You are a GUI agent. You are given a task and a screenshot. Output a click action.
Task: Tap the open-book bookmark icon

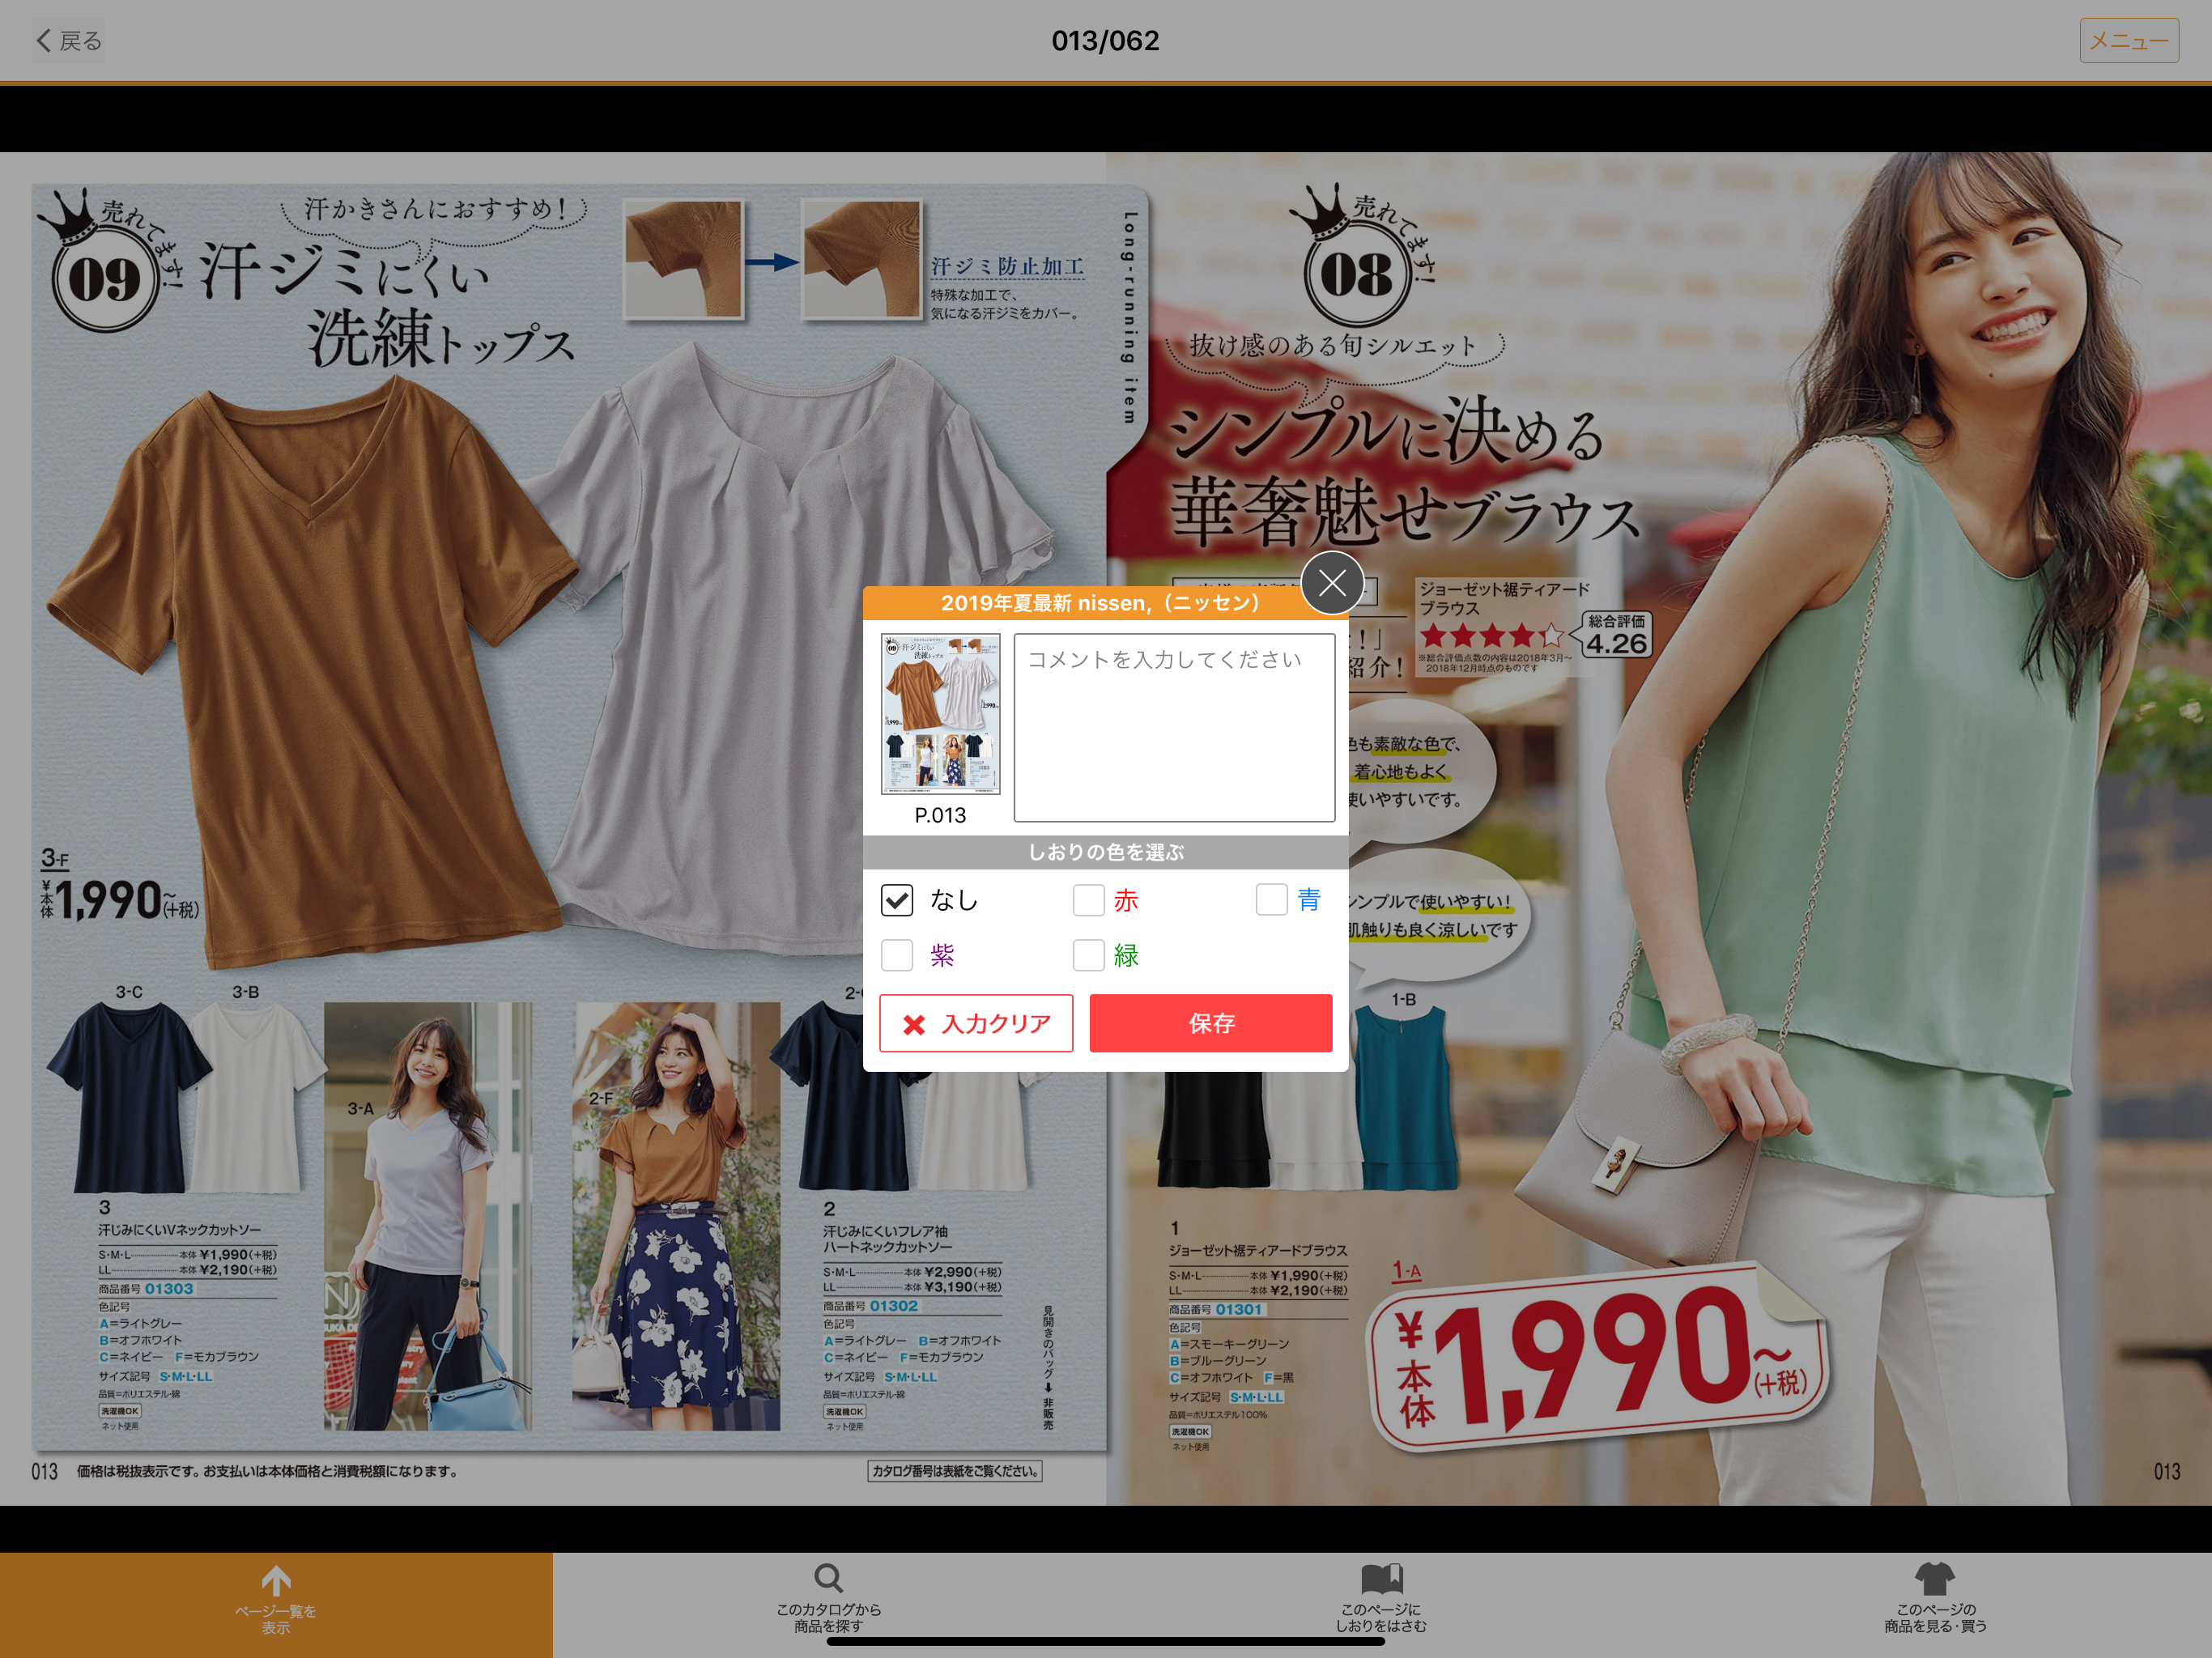coord(1382,1579)
